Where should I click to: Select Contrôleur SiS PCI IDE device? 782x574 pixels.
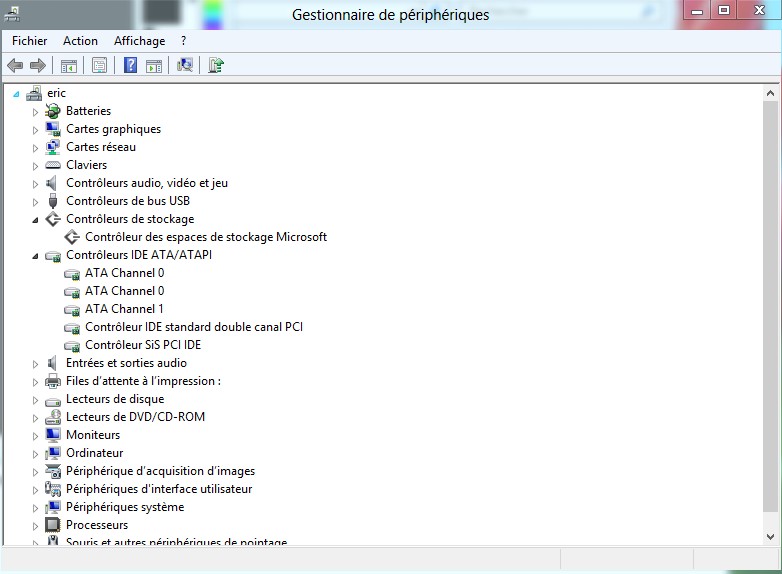(x=142, y=345)
